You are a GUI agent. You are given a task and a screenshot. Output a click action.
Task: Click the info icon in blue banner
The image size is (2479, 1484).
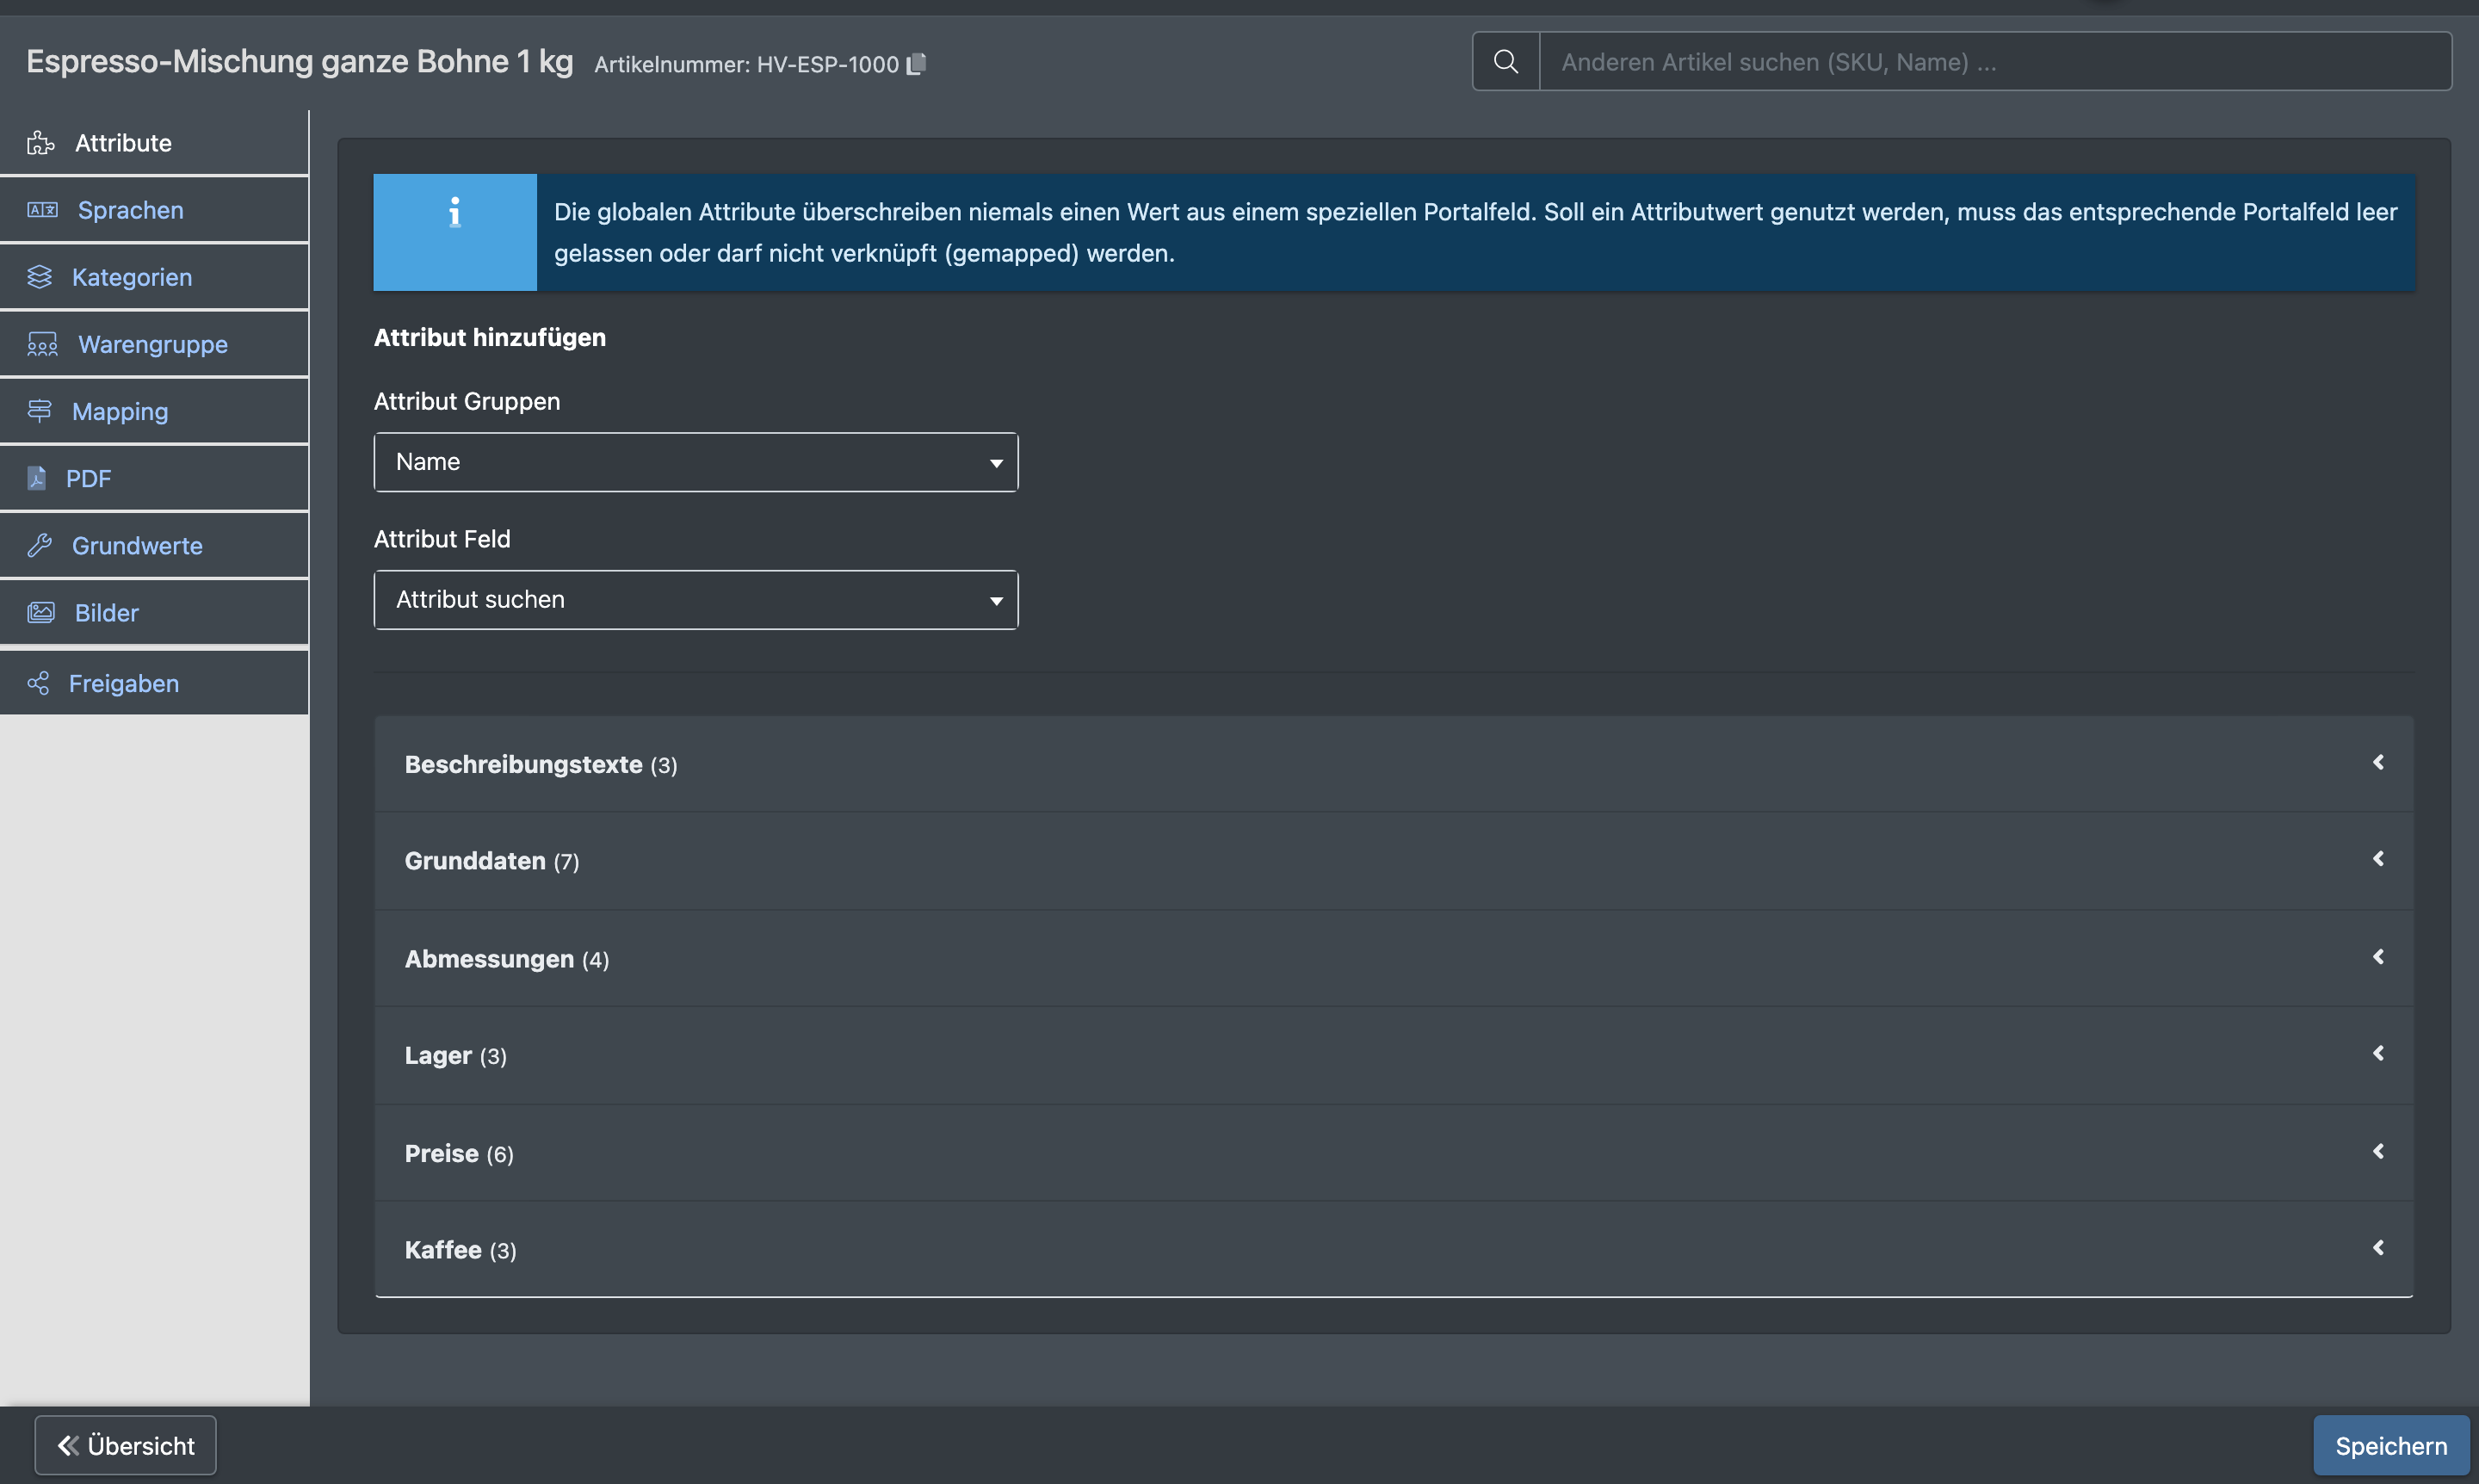[x=455, y=212]
